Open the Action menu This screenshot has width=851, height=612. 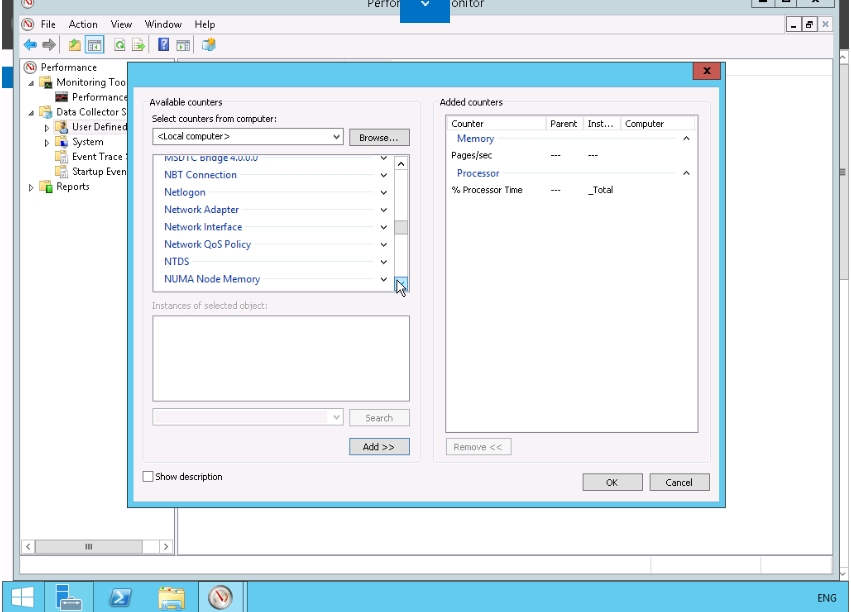(x=83, y=24)
